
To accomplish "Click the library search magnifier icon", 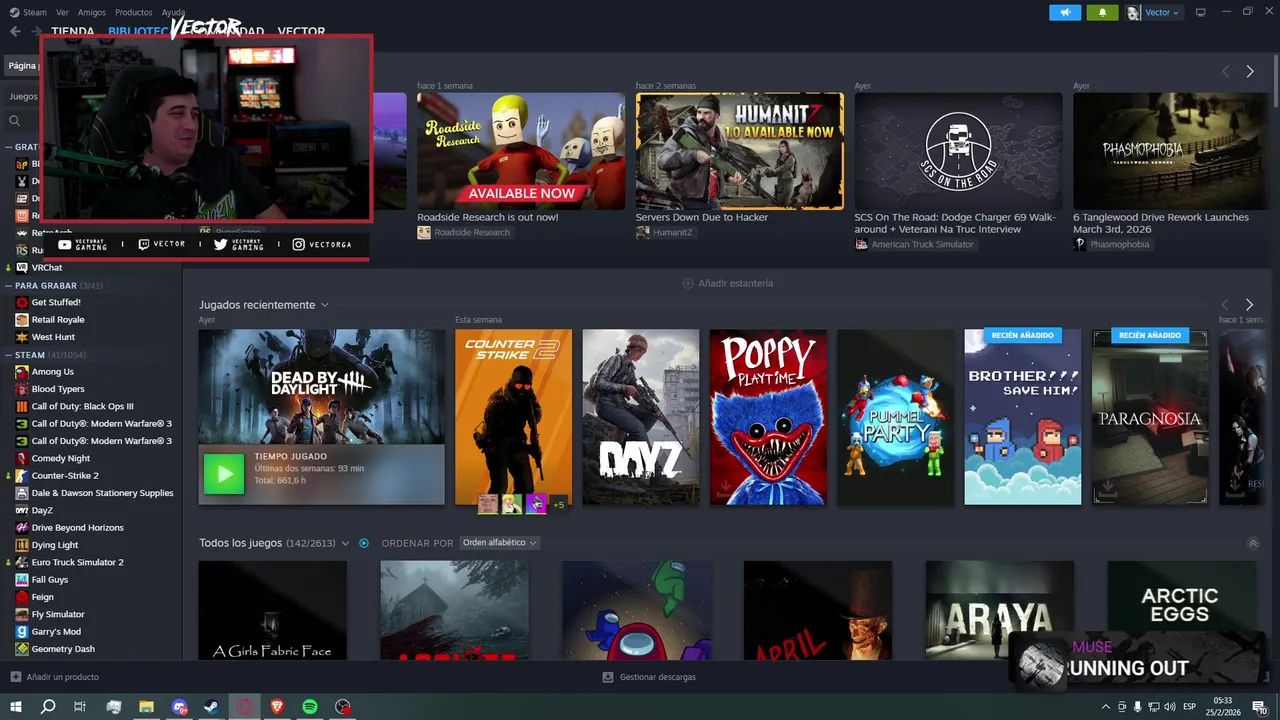I will coord(15,121).
